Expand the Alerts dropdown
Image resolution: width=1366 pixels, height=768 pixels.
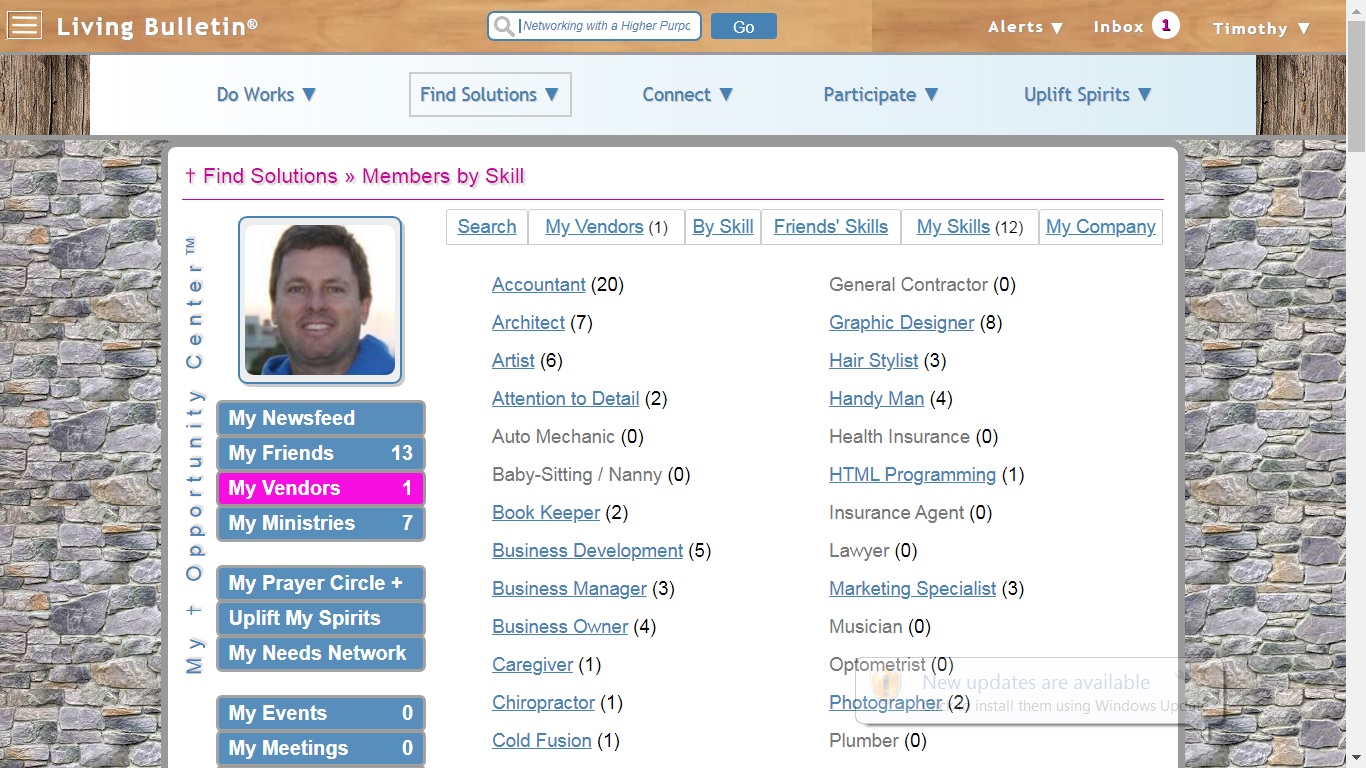click(1026, 27)
